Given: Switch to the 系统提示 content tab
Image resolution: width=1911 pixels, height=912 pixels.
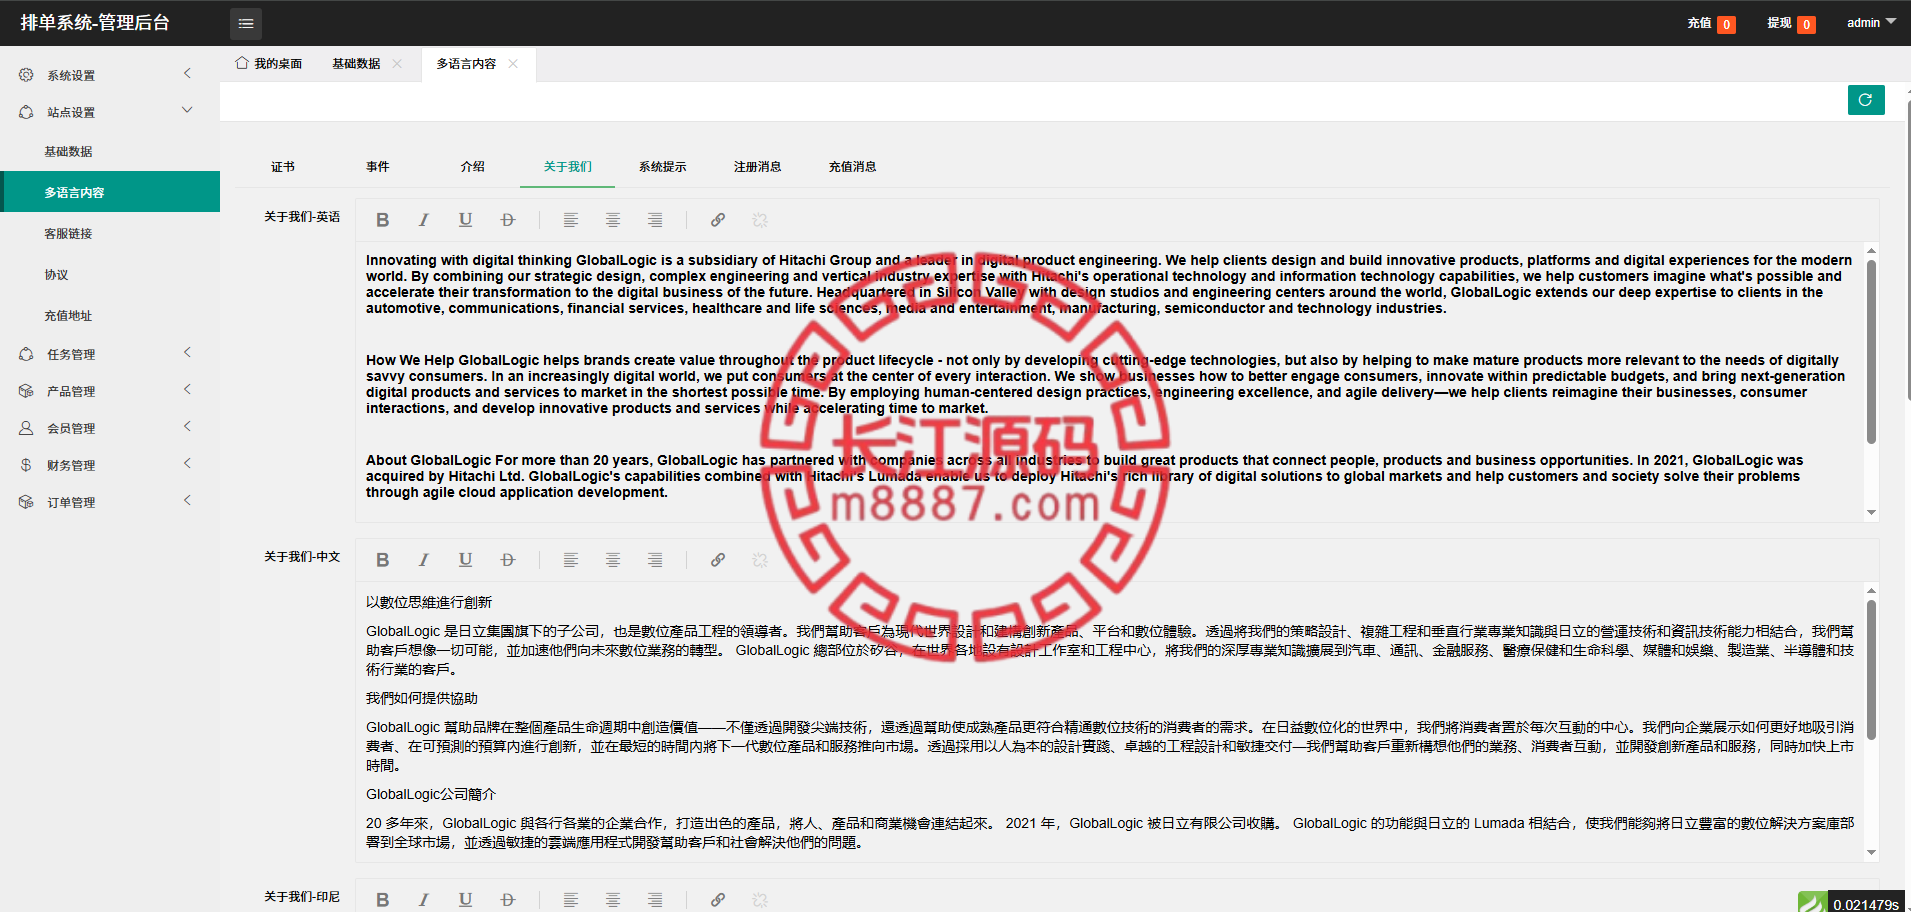Looking at the screenshot, I should point(663,167).
